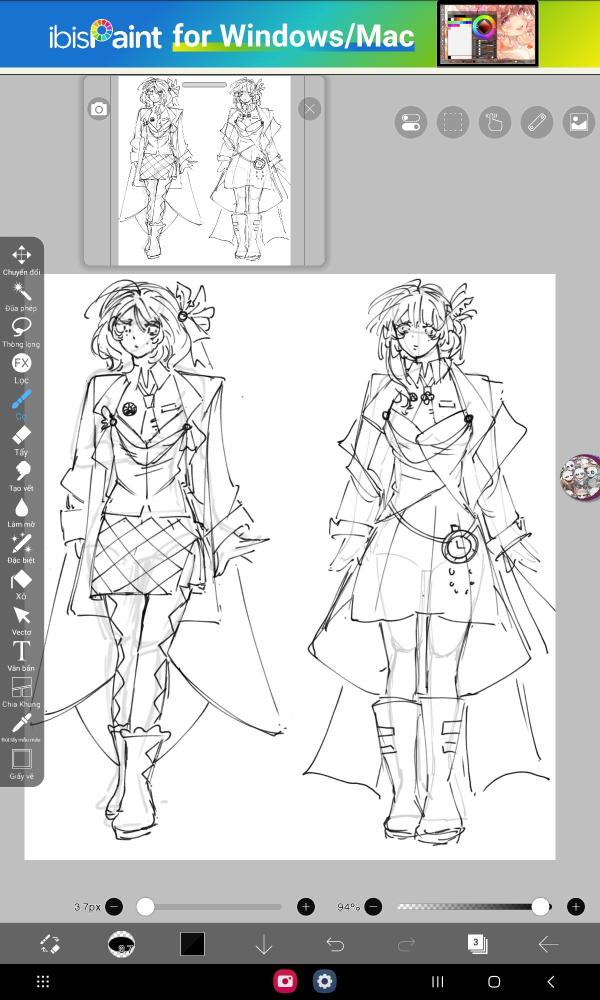Image resolution: width=600 pixels, height=1000 pixels.
Task: Select the Tẩy eraser tool
Action: pyautogui.click(x=21, y=437)
